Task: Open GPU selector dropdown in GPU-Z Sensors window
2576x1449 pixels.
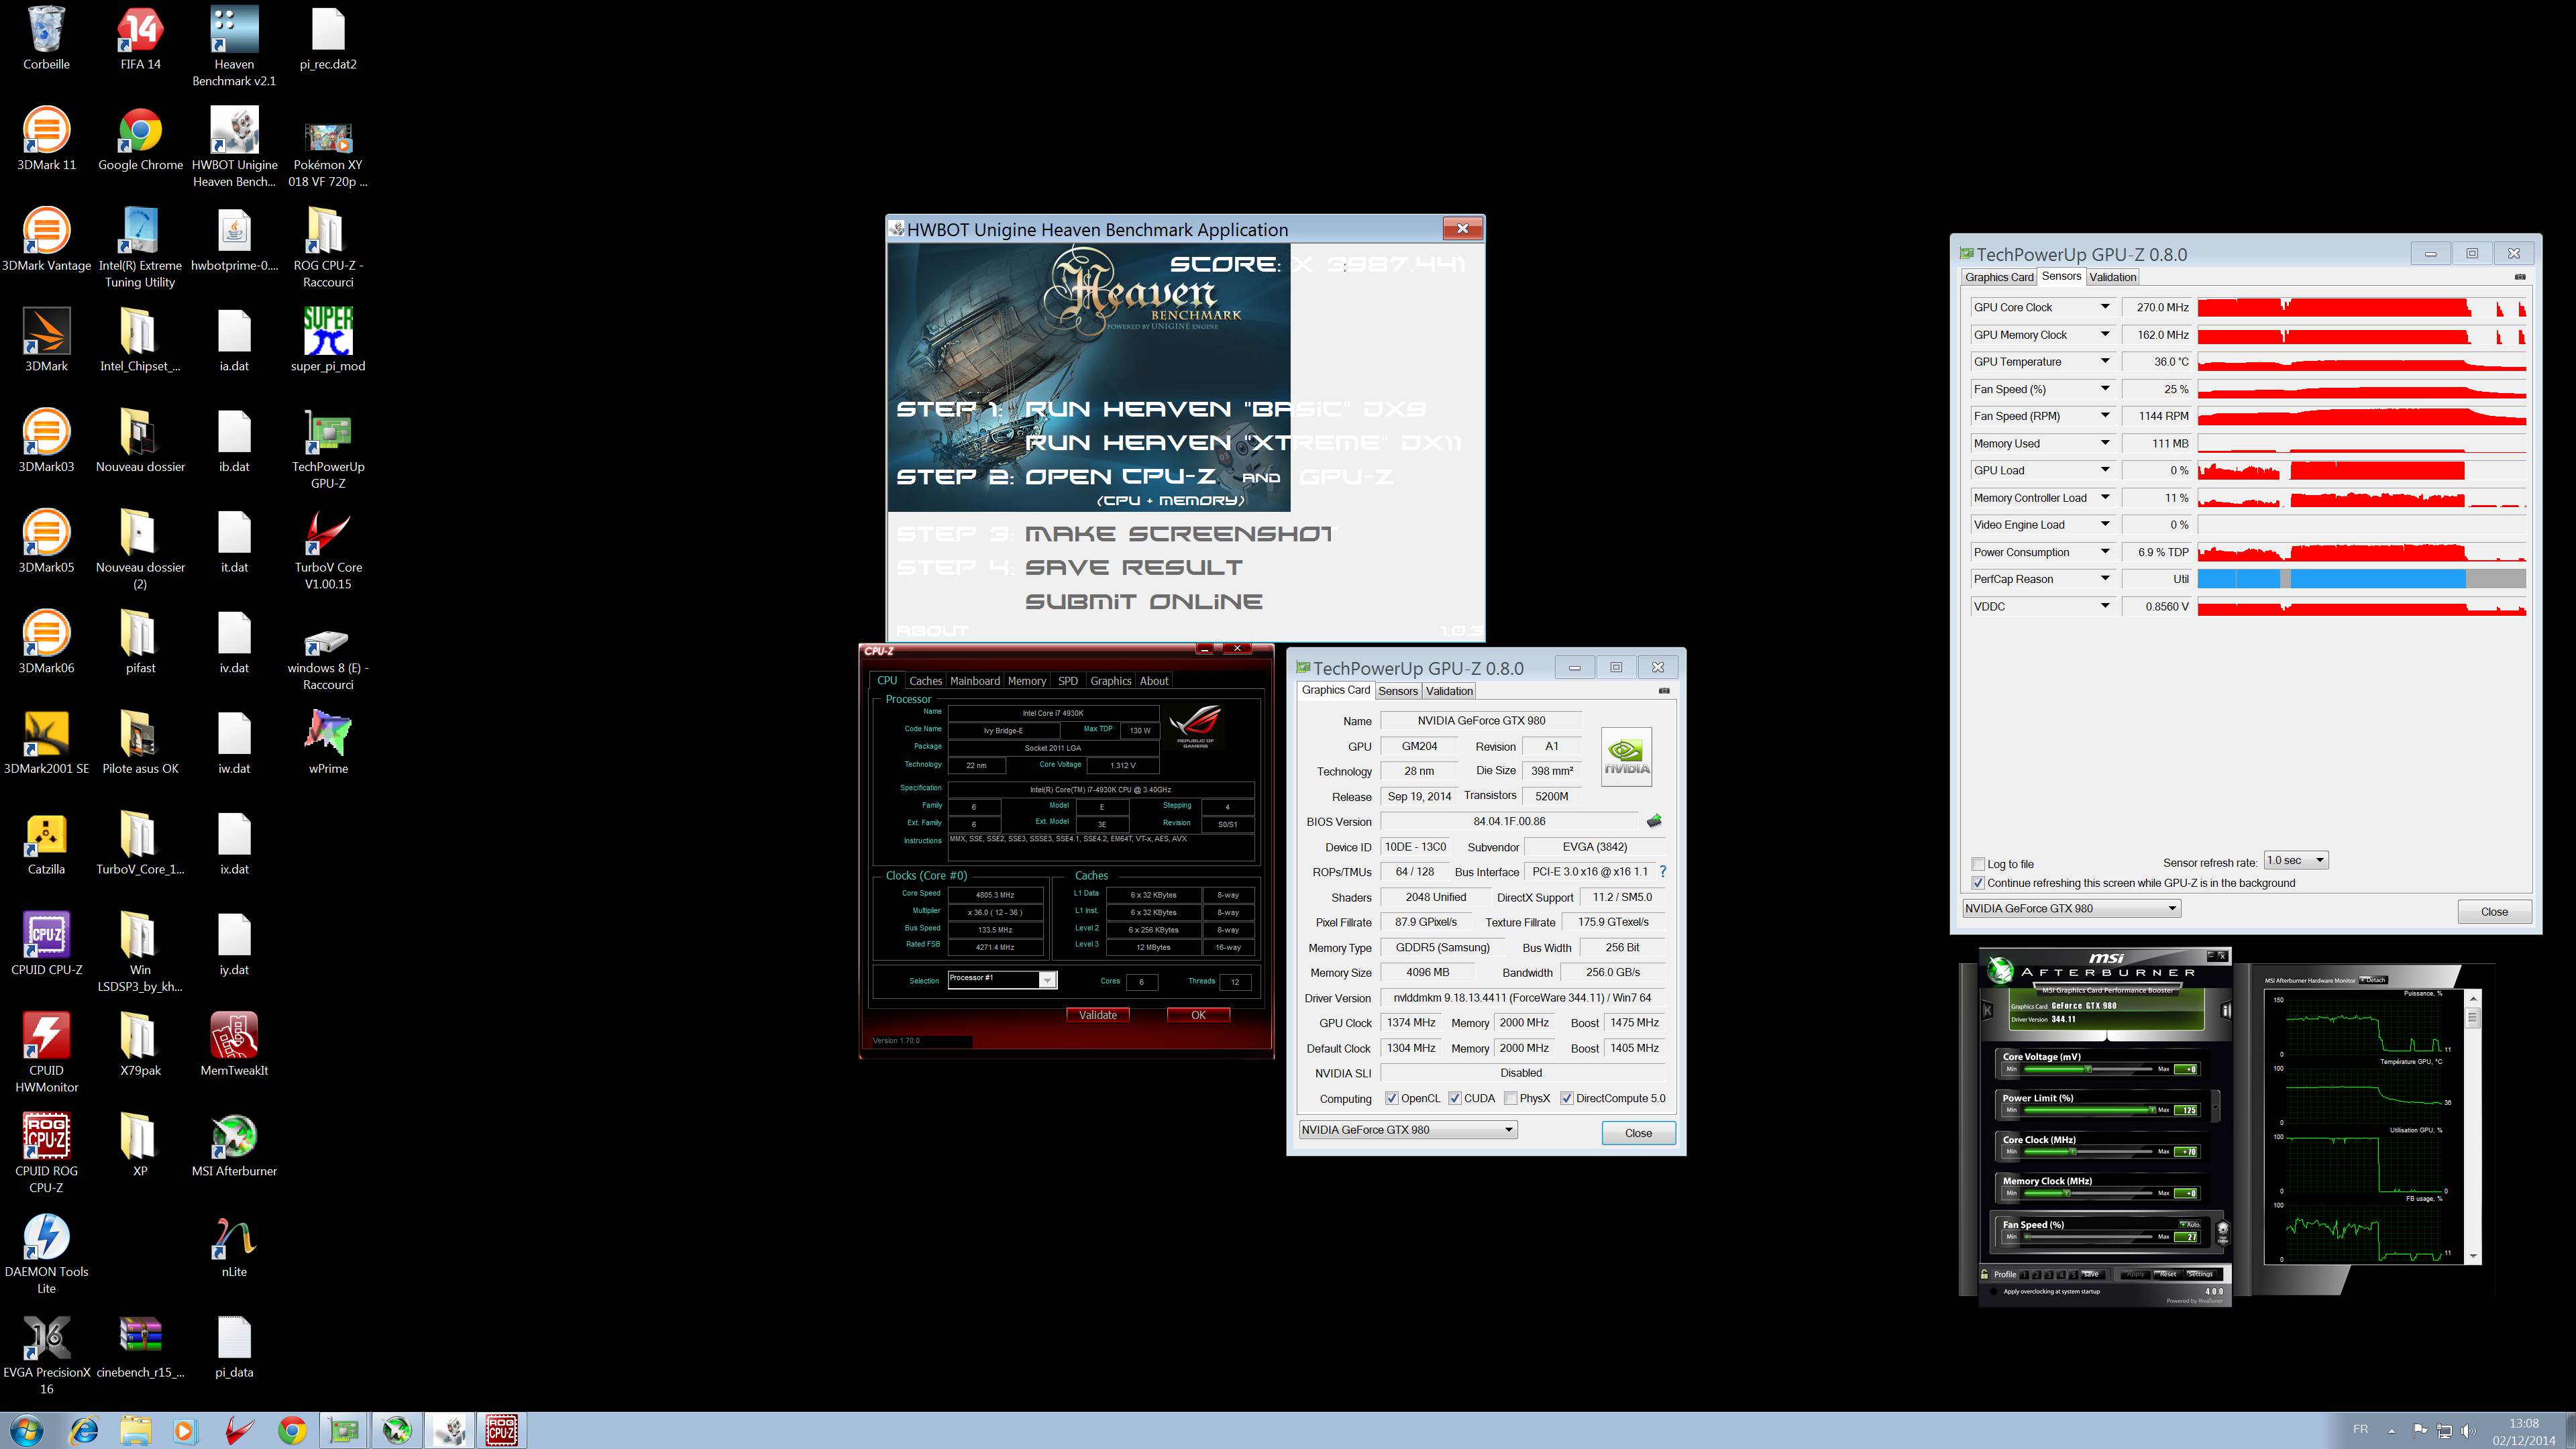Action: tap(2071, 908)
